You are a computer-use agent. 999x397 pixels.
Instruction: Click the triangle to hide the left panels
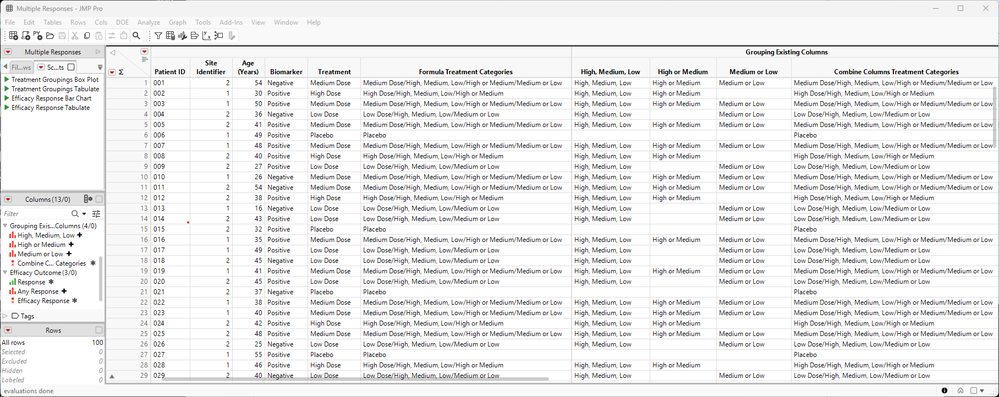[x=113, y=52]
